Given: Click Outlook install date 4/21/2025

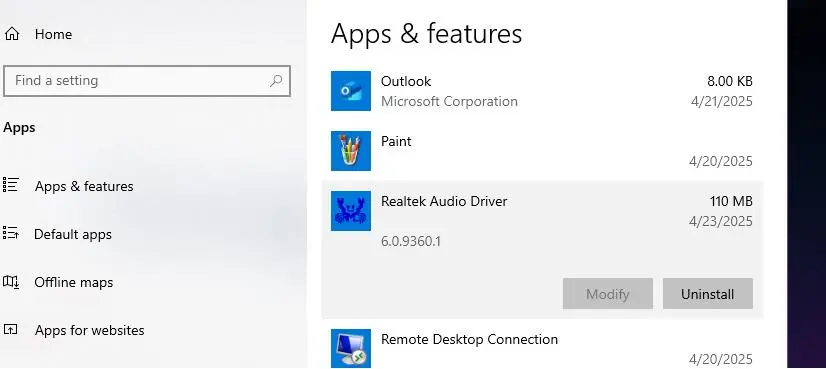Looking at the screenshot, I should pos(722,101).
